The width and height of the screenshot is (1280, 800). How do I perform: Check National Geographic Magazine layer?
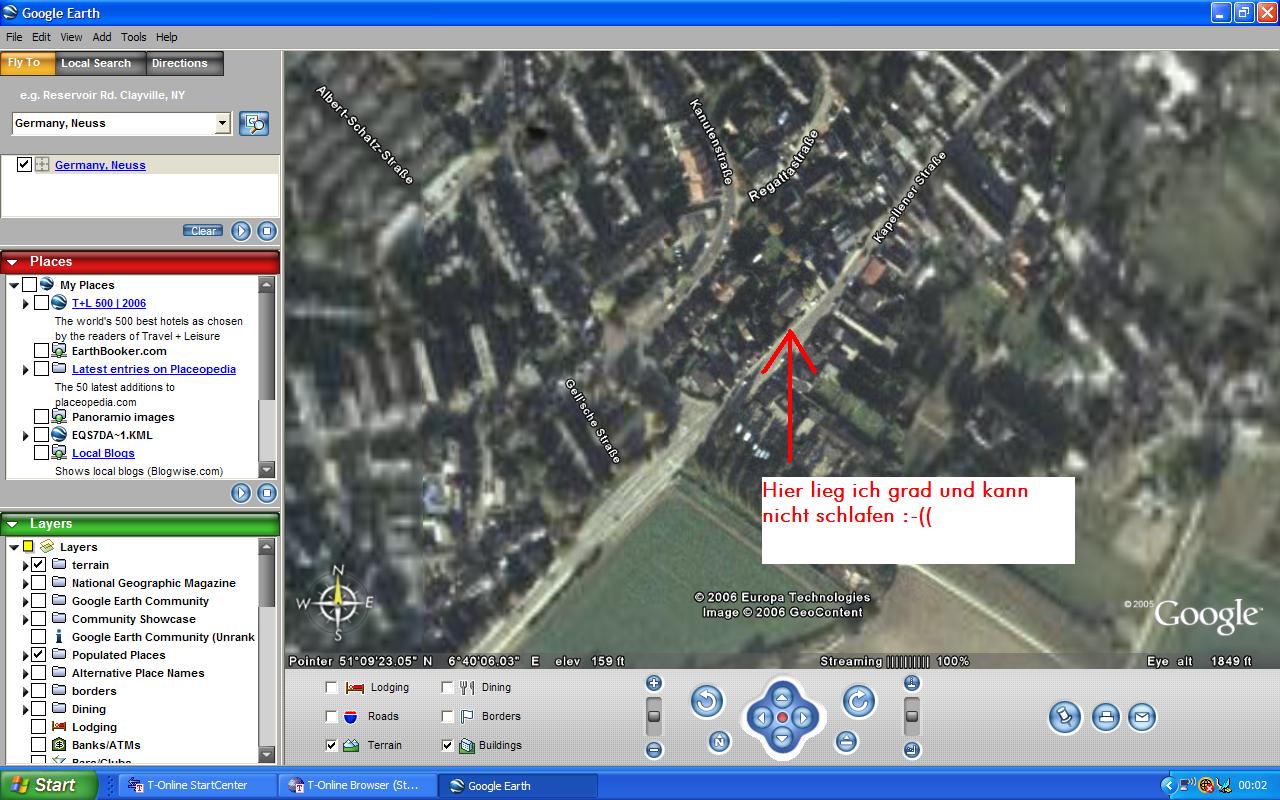[39, 583]
